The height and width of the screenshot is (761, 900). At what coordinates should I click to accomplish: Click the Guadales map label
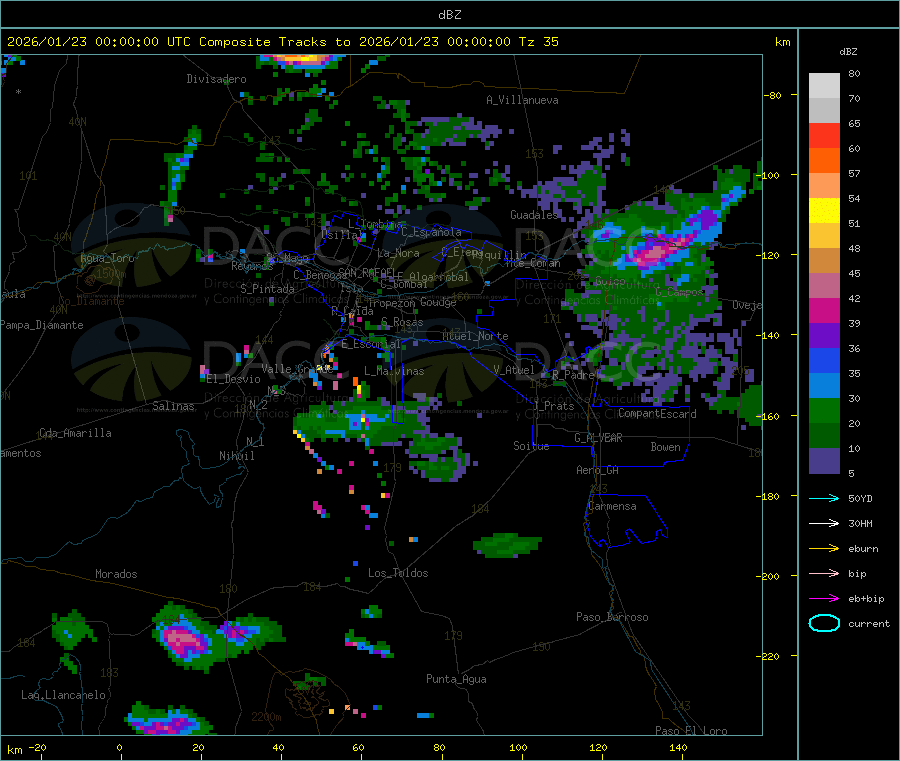point(534,215)
